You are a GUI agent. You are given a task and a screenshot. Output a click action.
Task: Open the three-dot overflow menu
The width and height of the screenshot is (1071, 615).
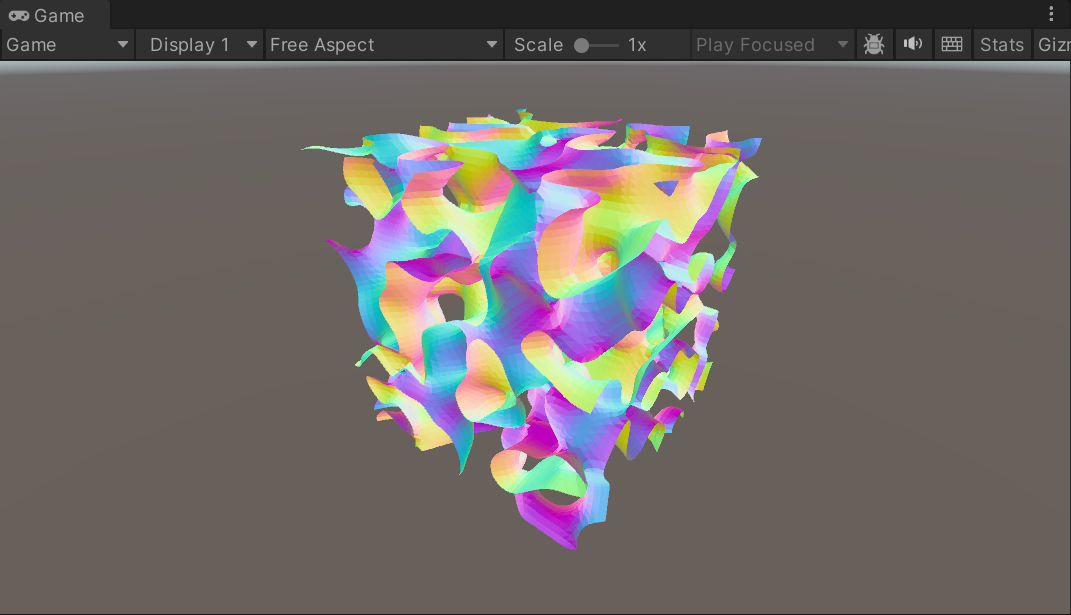[1051, 14]
